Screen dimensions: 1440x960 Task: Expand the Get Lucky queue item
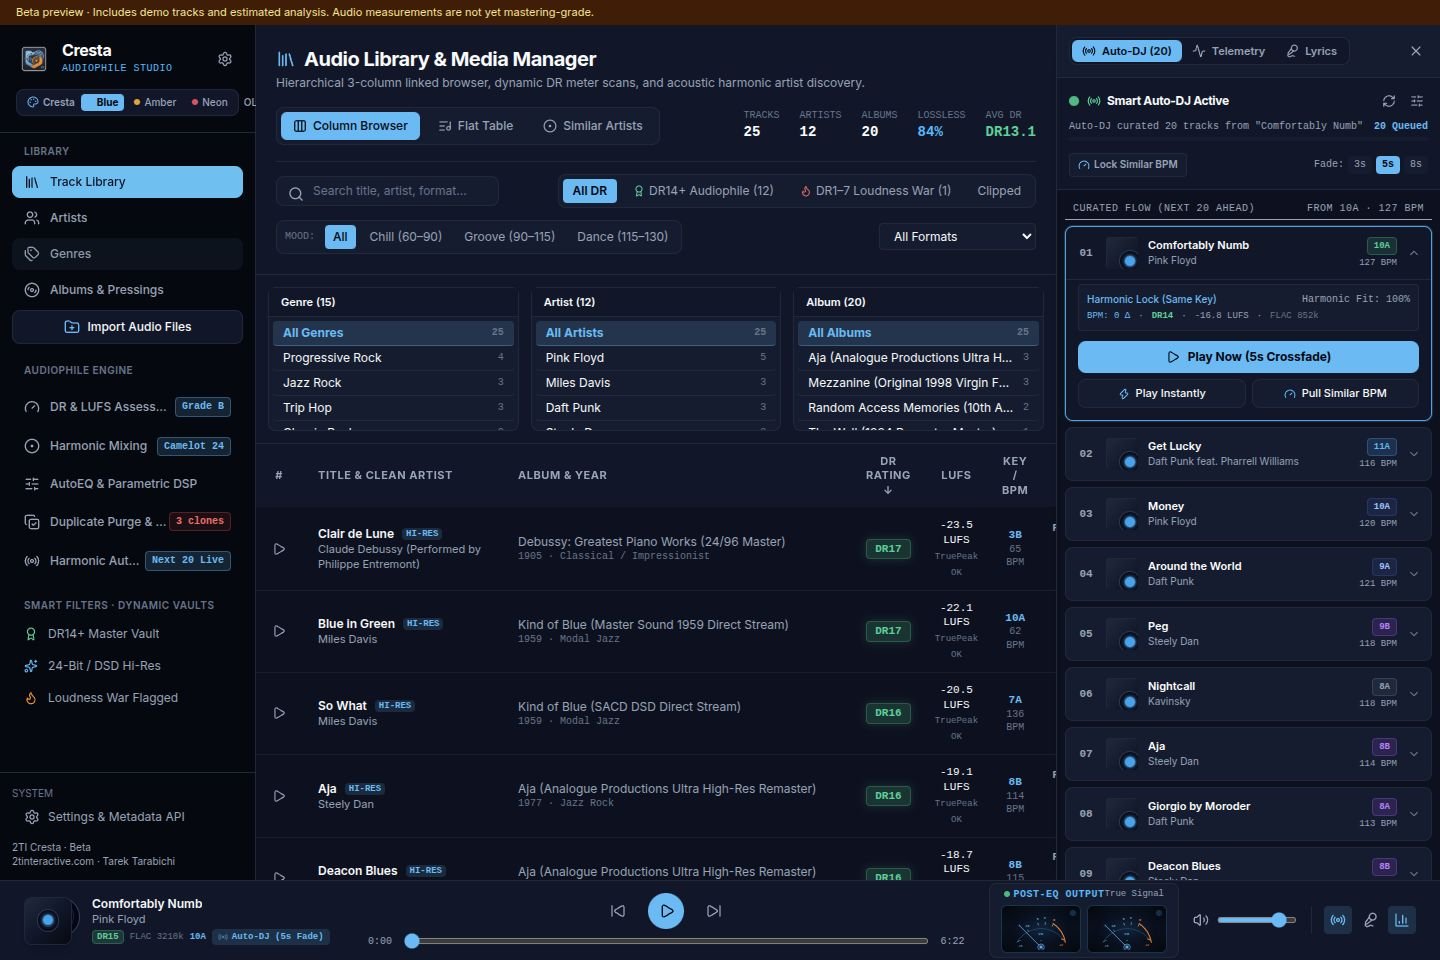(1414, 454)
